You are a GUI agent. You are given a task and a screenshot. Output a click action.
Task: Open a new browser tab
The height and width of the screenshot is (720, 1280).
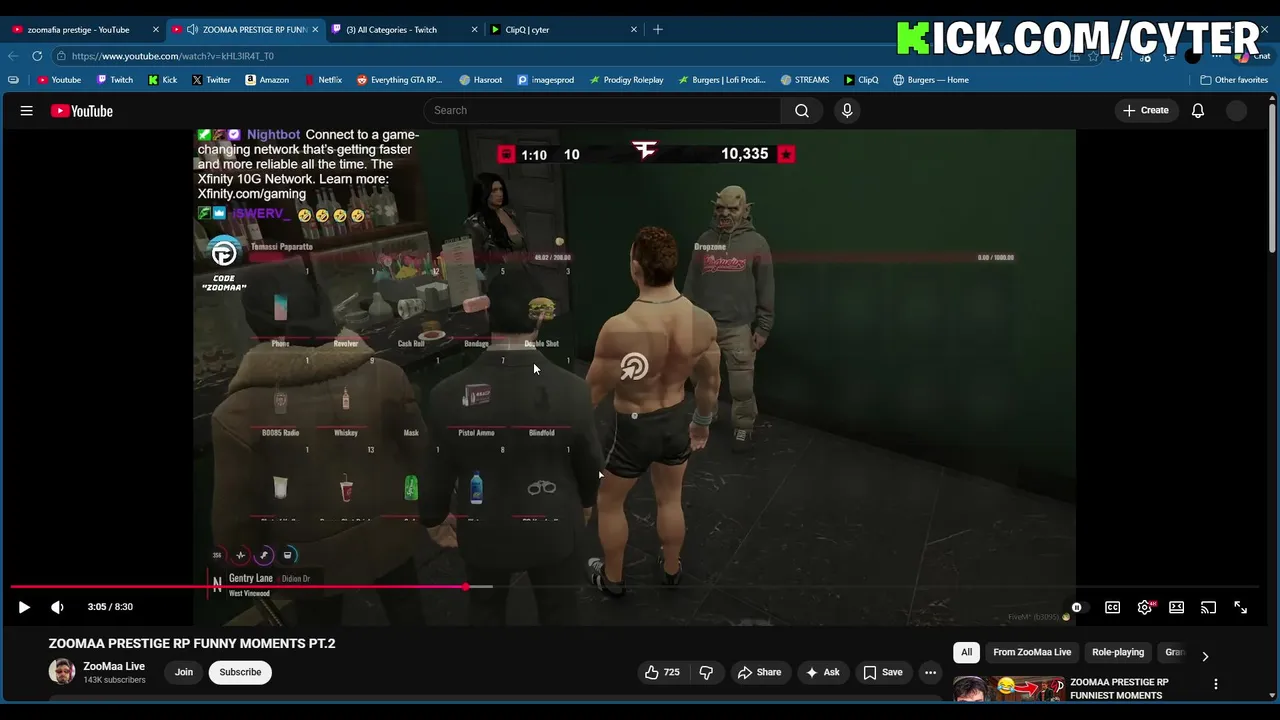pyautogui.click(x=657, y=29)
